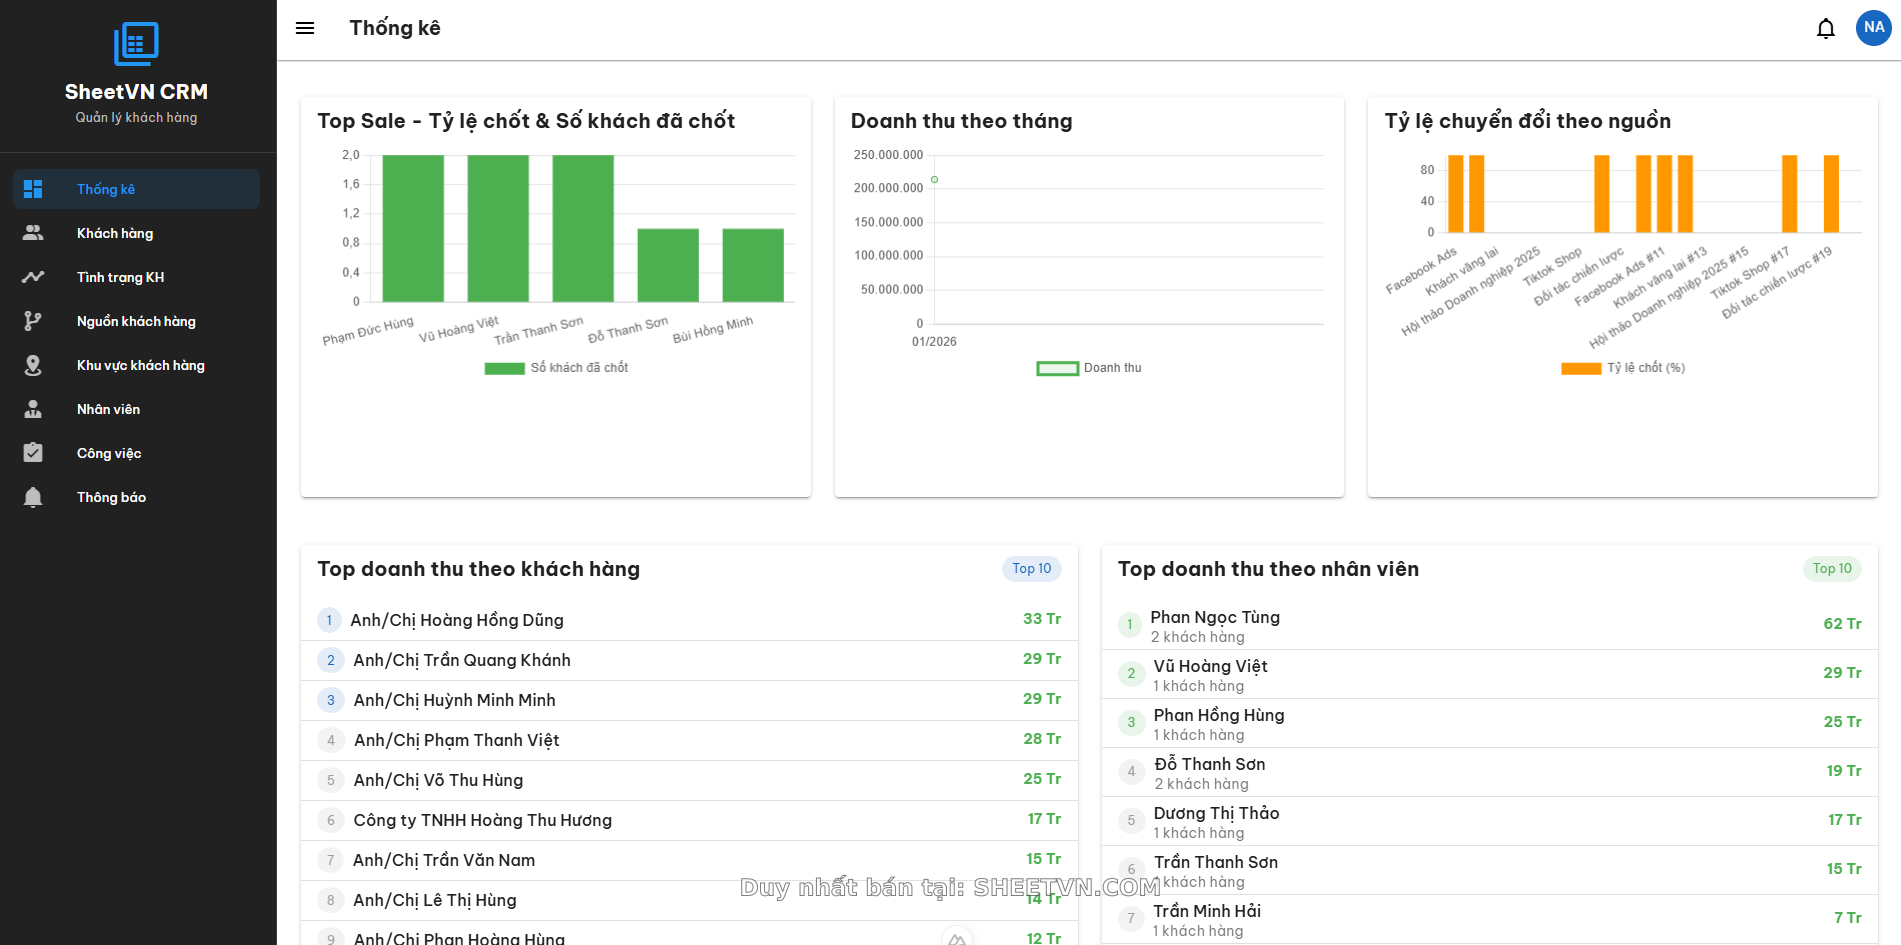Toggle the Doanh thu legend series
The image size is (1901, 945).
point(1089,368)
